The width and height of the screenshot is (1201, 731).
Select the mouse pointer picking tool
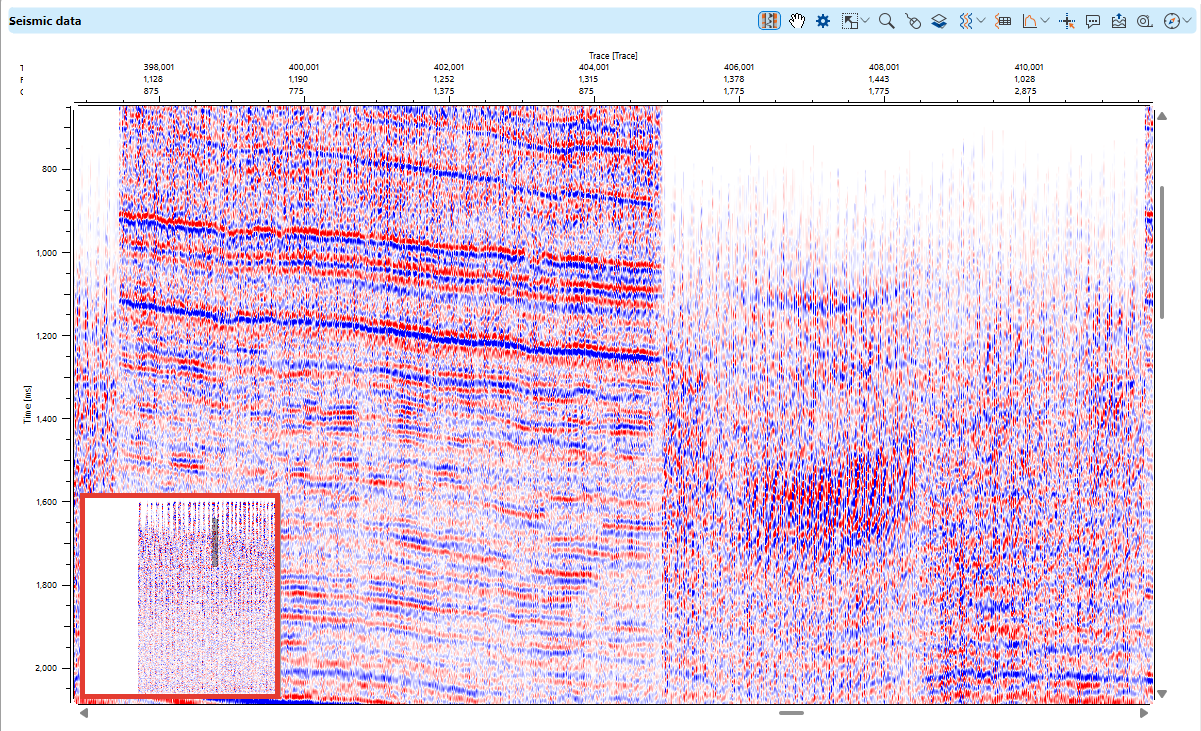click(x=914, y=20)
